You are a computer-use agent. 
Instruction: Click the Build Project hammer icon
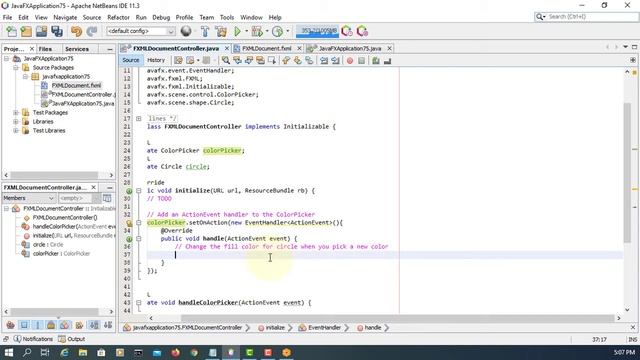(x=205, y=31)
